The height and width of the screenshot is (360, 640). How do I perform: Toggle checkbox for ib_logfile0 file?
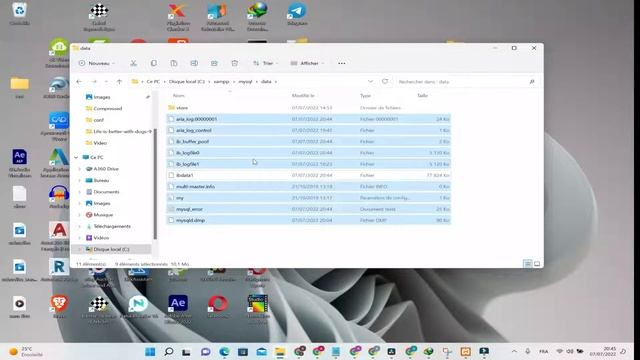coord(171,153)
